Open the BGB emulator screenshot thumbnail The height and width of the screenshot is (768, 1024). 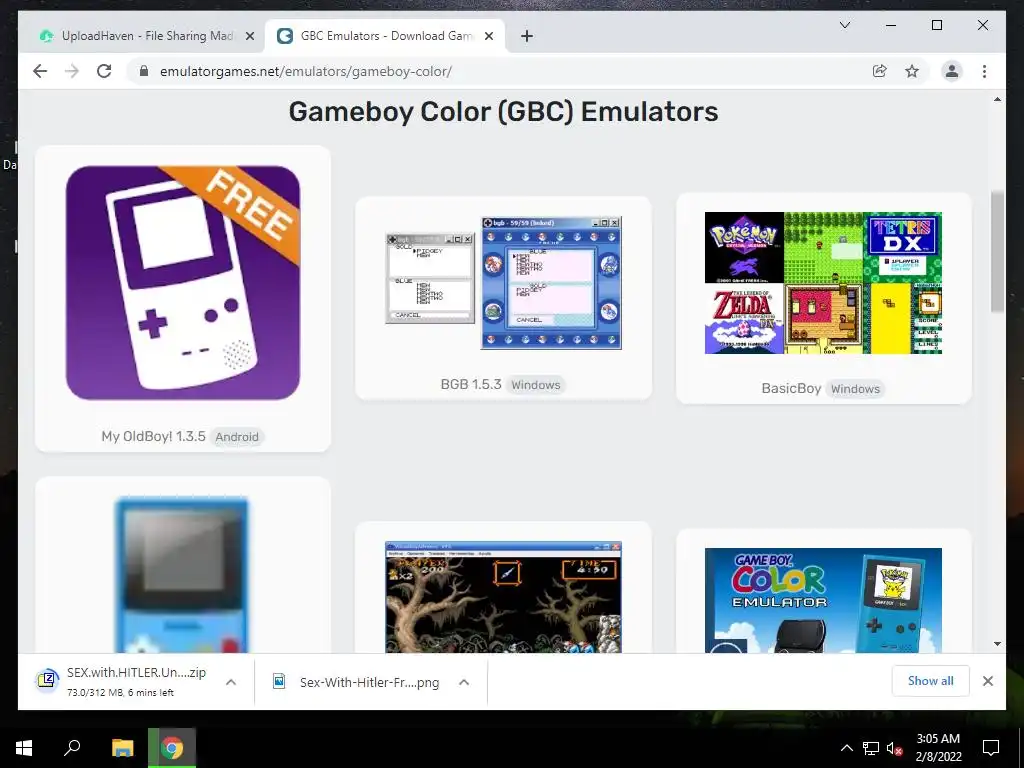(504, 283)
